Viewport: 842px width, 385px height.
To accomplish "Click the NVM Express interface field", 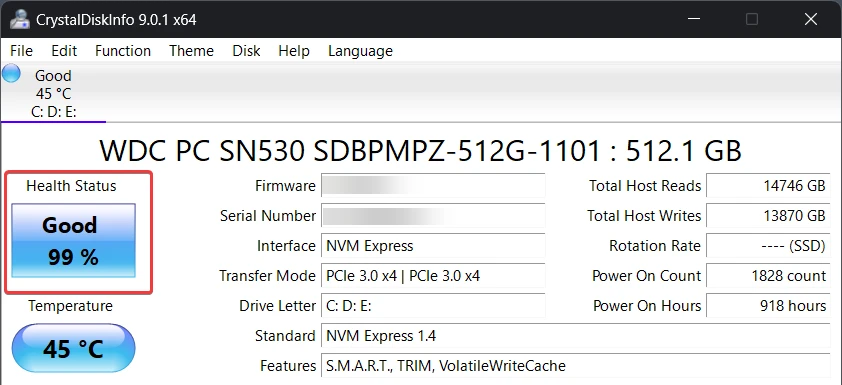I will [433, 246].
